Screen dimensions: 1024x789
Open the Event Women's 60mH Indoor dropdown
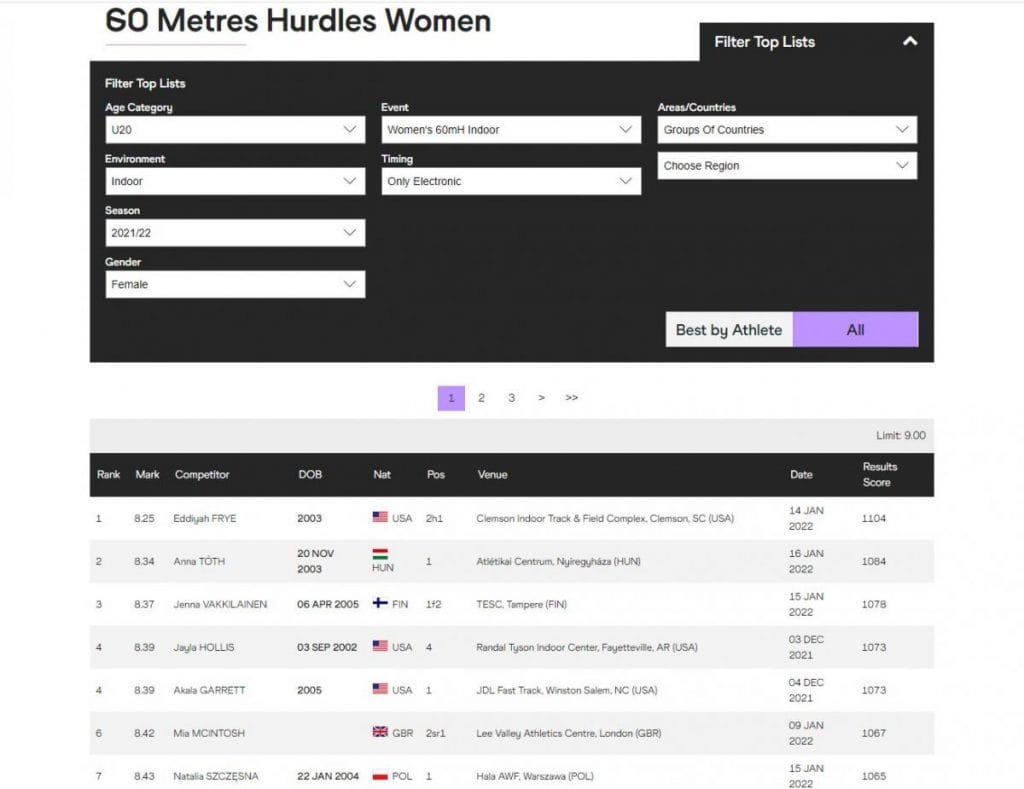pyautogui.click(x=511, y=130)
